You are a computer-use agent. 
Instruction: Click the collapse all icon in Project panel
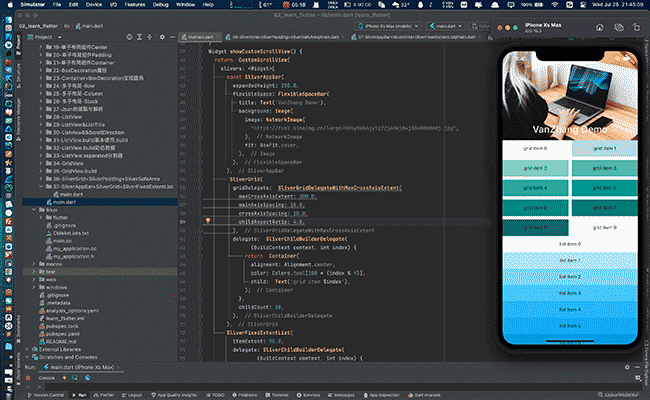pyautogui.click(x=150, y=37)
